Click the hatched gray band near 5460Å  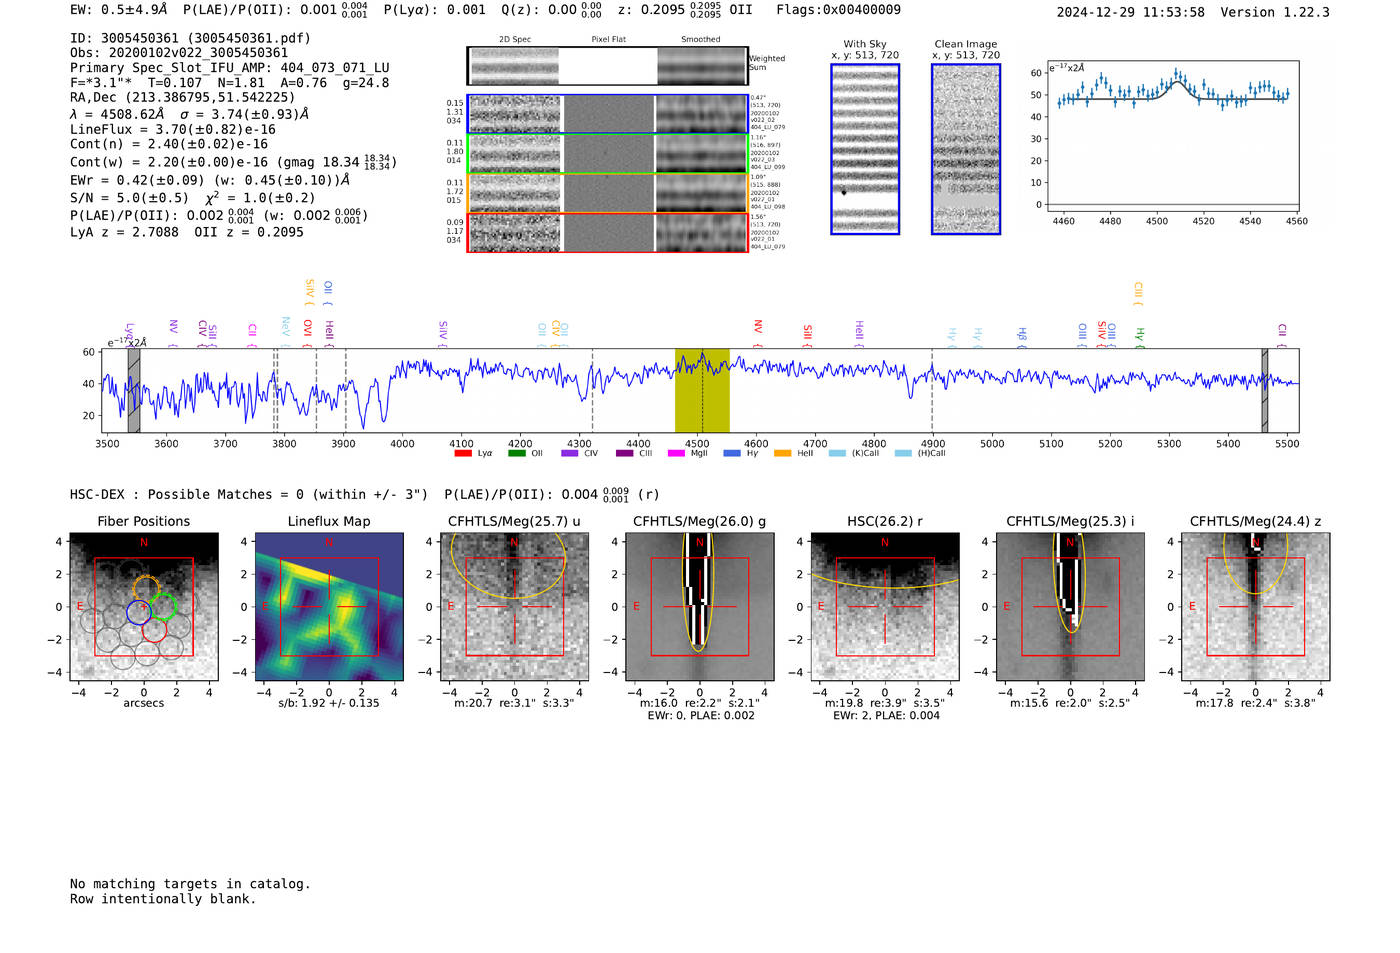[1265, 391]
